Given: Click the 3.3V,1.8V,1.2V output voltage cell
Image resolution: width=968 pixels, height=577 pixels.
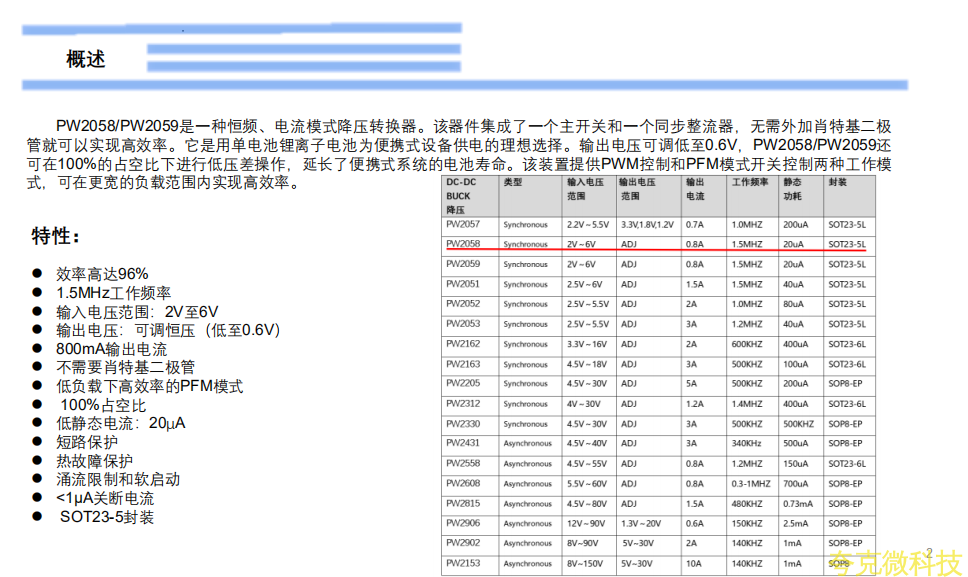Looking at the screenshot, I should click(647, 224).
